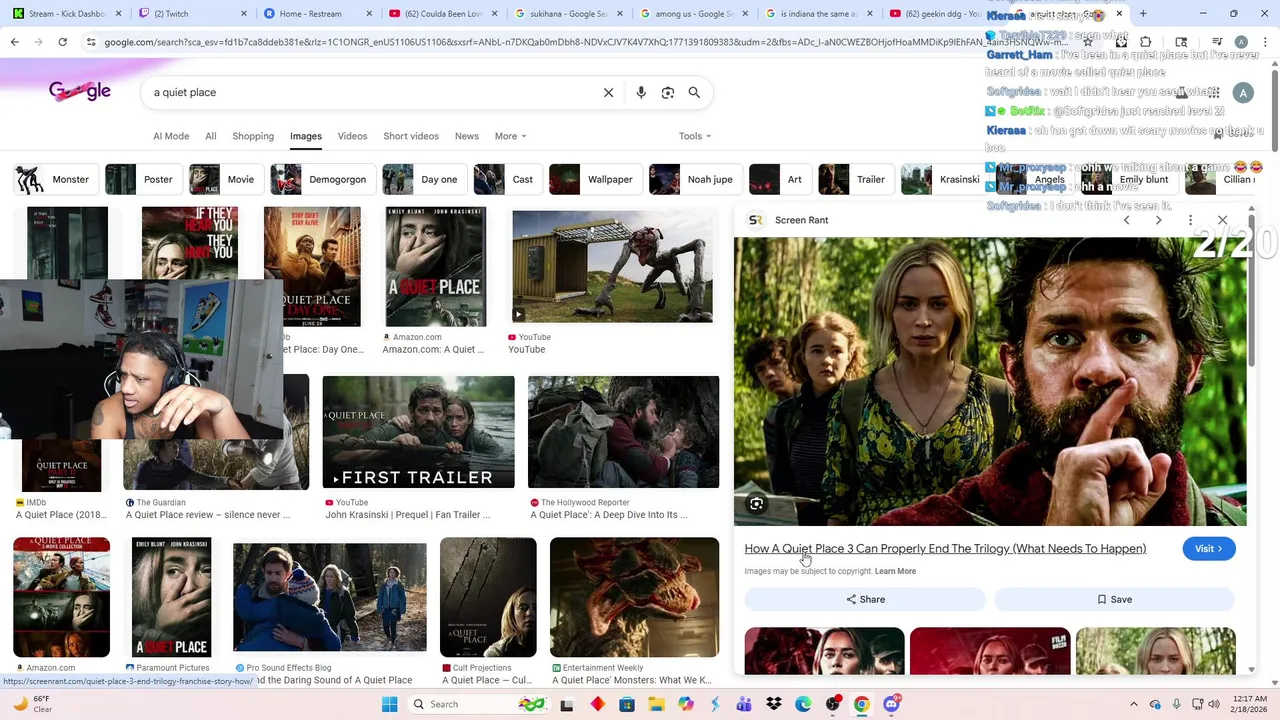Image resolution: width=1280 pixels, height=720 pixels.
Task: Filter images by Day one chip
Action: [424, 179]
